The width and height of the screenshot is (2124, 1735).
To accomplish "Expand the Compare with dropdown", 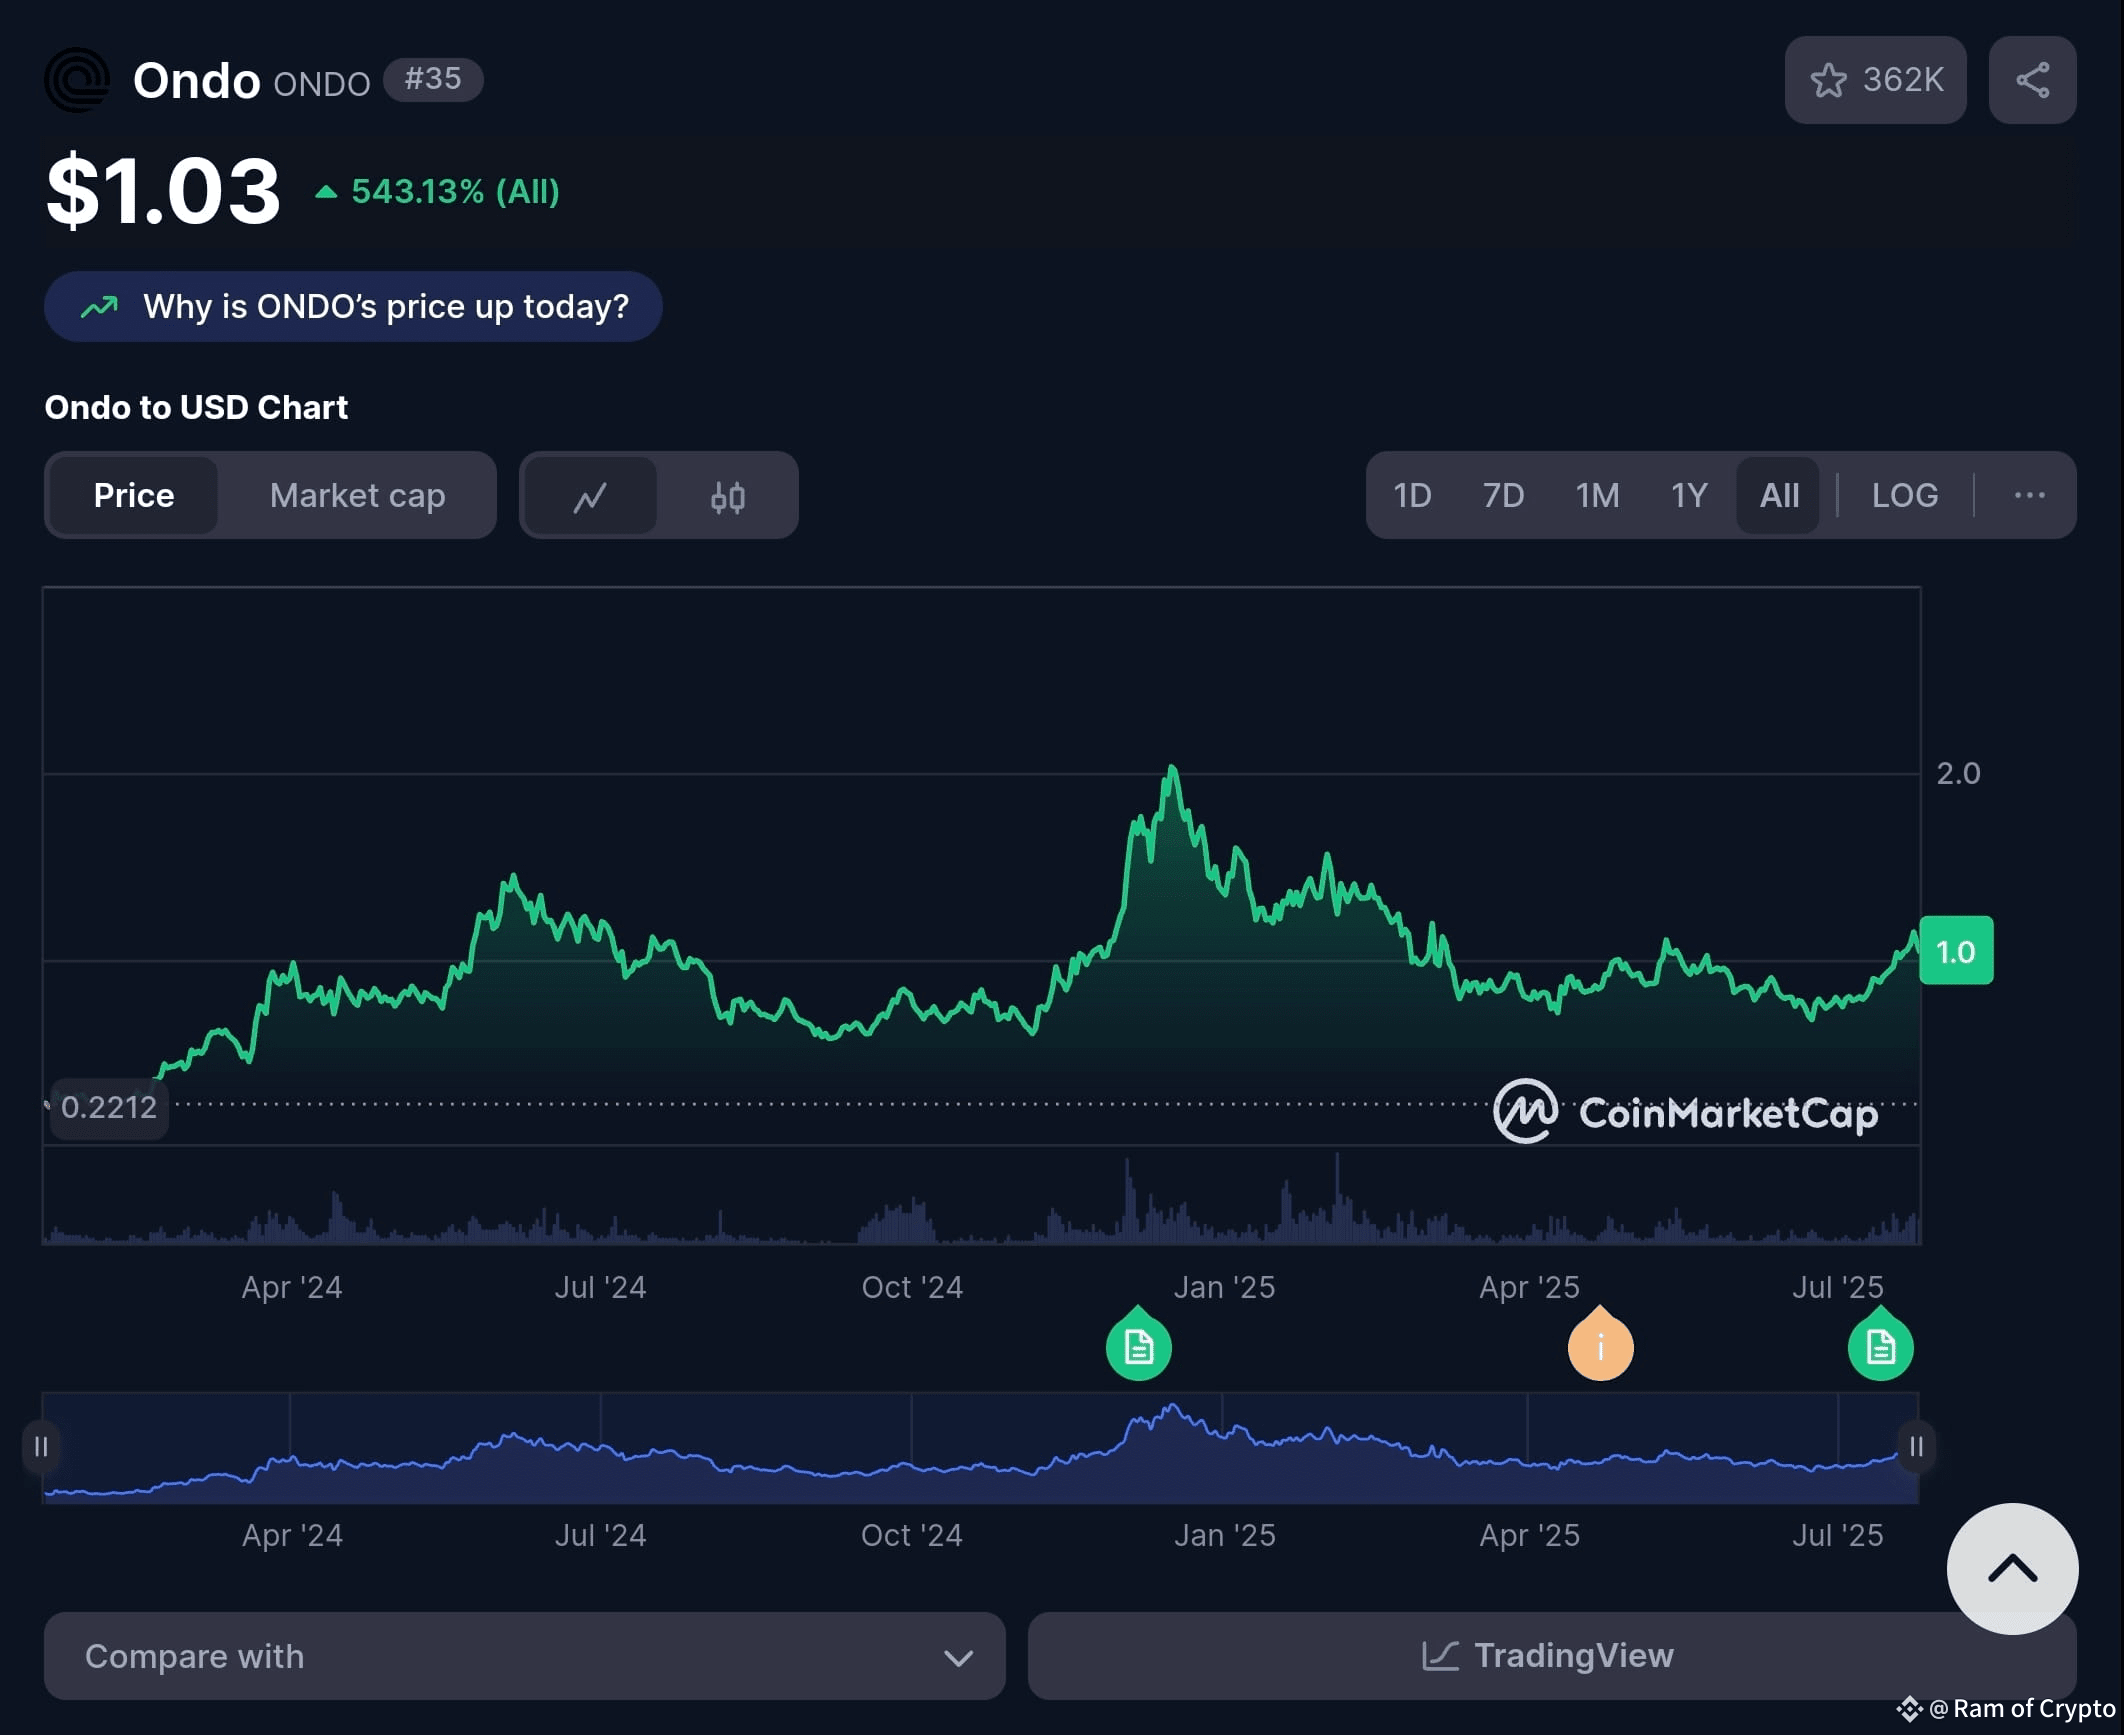I will pyautogui.click(x=524, y=1656).
